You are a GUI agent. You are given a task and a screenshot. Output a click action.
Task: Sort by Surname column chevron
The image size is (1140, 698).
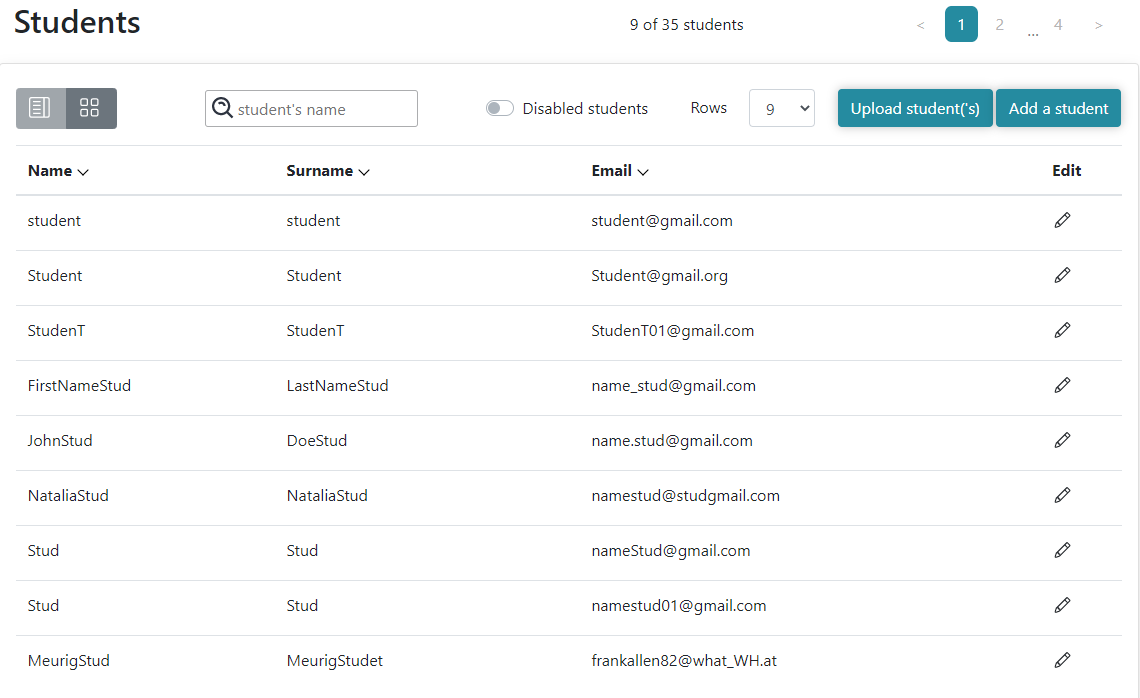tap(364, 172)
